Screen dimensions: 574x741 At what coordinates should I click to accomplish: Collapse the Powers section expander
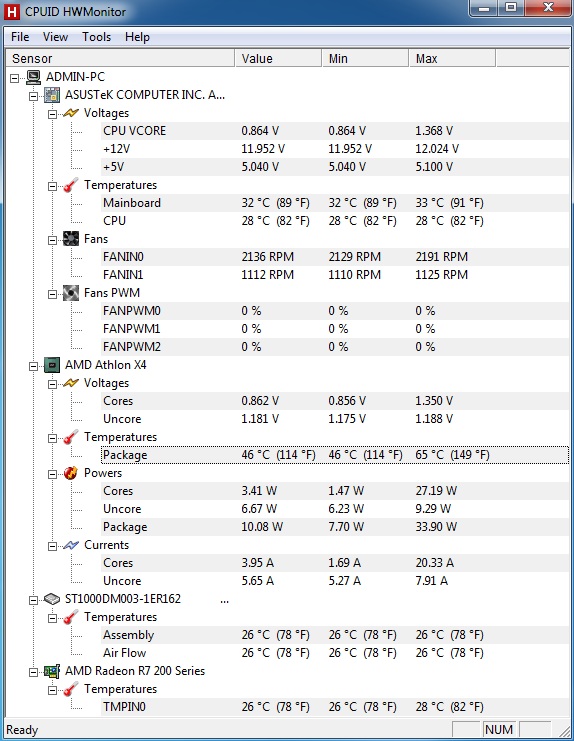52,474
